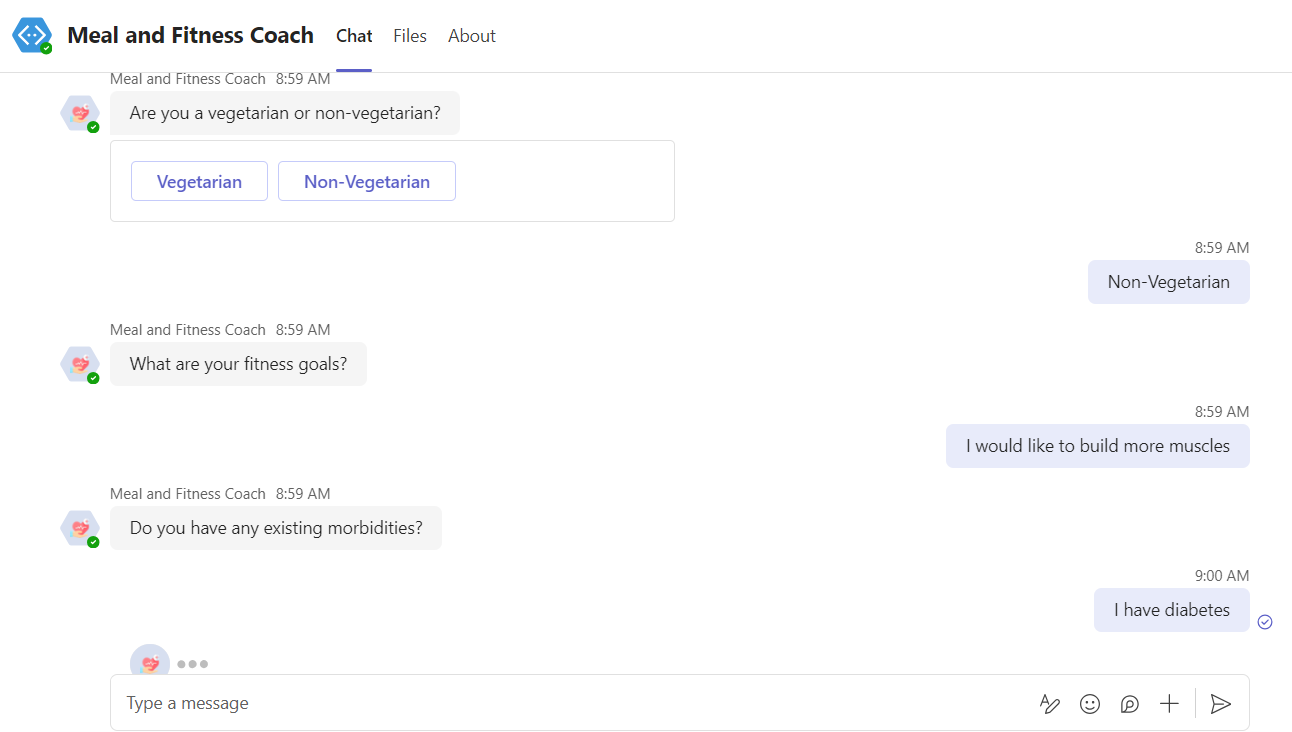Select the Non-Vegetarian option
The height and width of the screenshot is (732, 1292).
click(x=366, y=181)
